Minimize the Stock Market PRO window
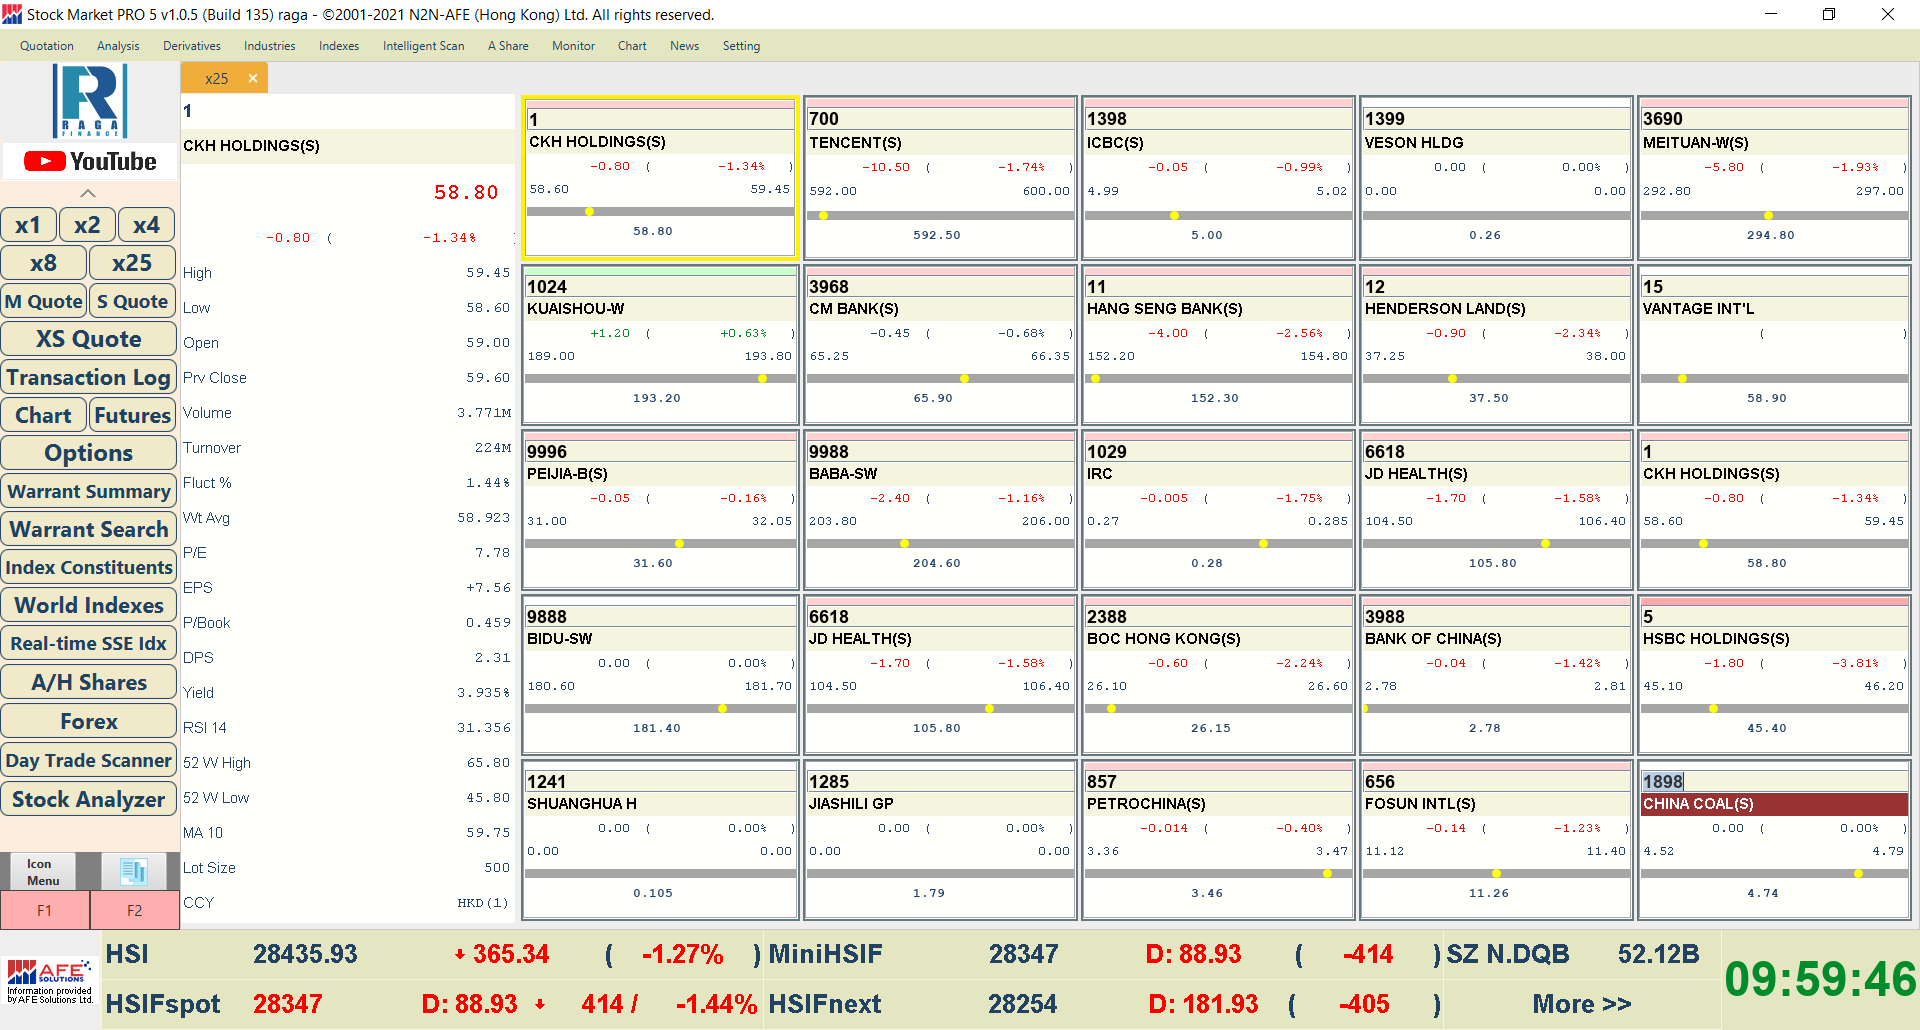The height and width of the screenshot is (1030, 1920). coord(1771,14)
